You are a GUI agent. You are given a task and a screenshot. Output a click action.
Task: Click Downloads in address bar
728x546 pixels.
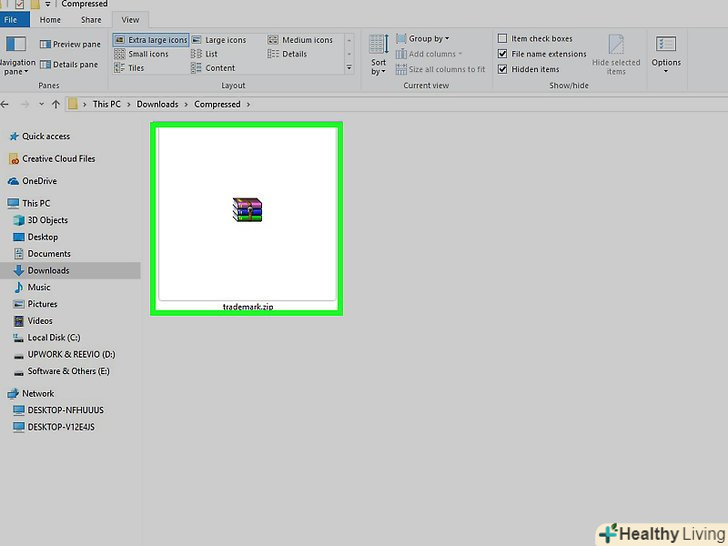point(157,104)
